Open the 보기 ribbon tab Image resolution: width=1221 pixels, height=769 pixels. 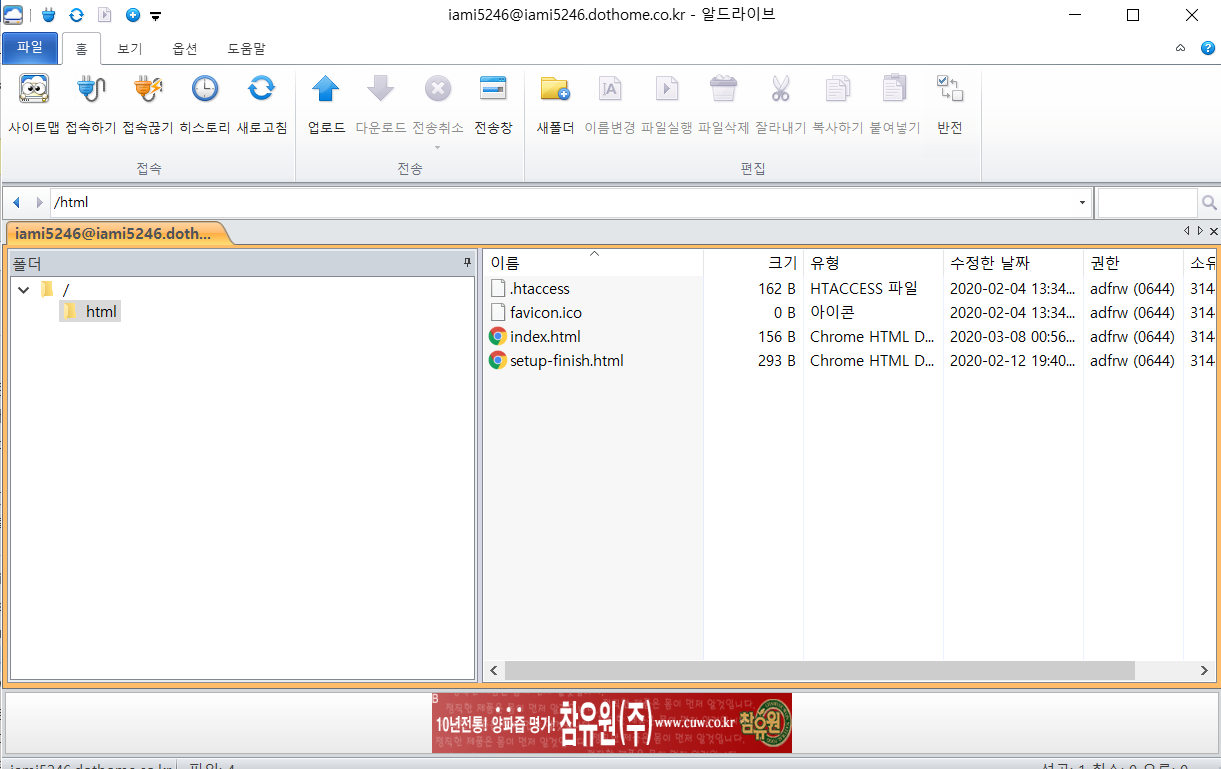(130, 48)
